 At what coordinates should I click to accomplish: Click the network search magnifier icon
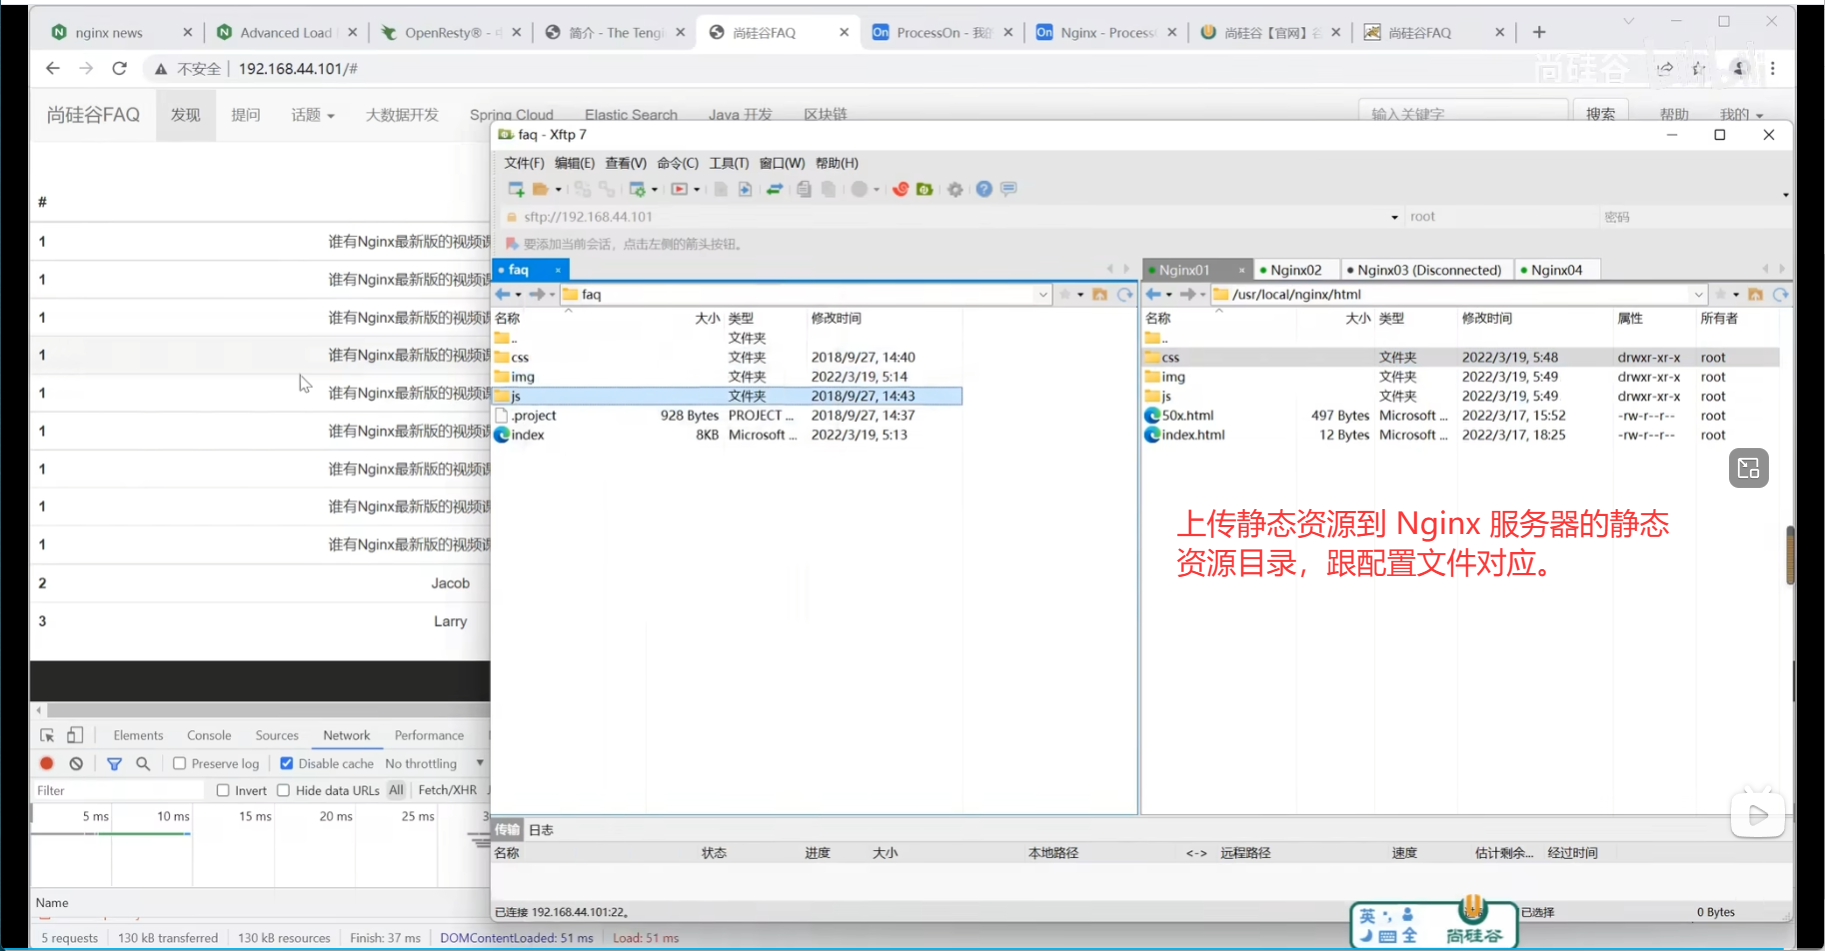(x=143, y=763)
